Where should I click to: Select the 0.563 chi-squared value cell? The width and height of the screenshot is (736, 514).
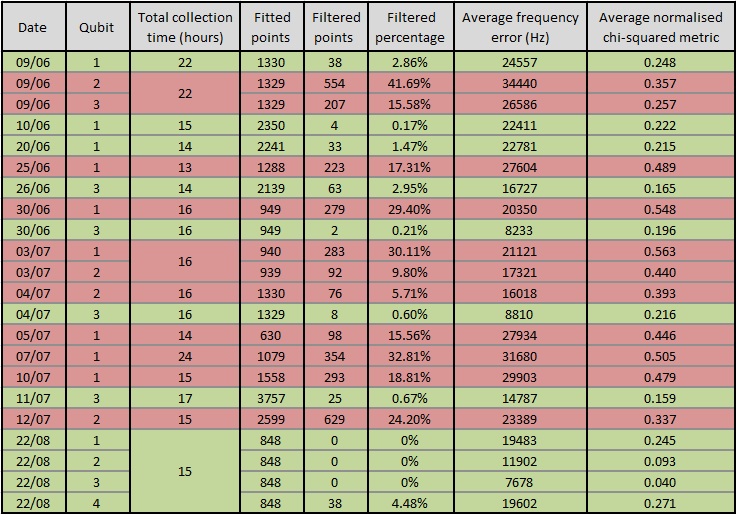coord(659,253)
